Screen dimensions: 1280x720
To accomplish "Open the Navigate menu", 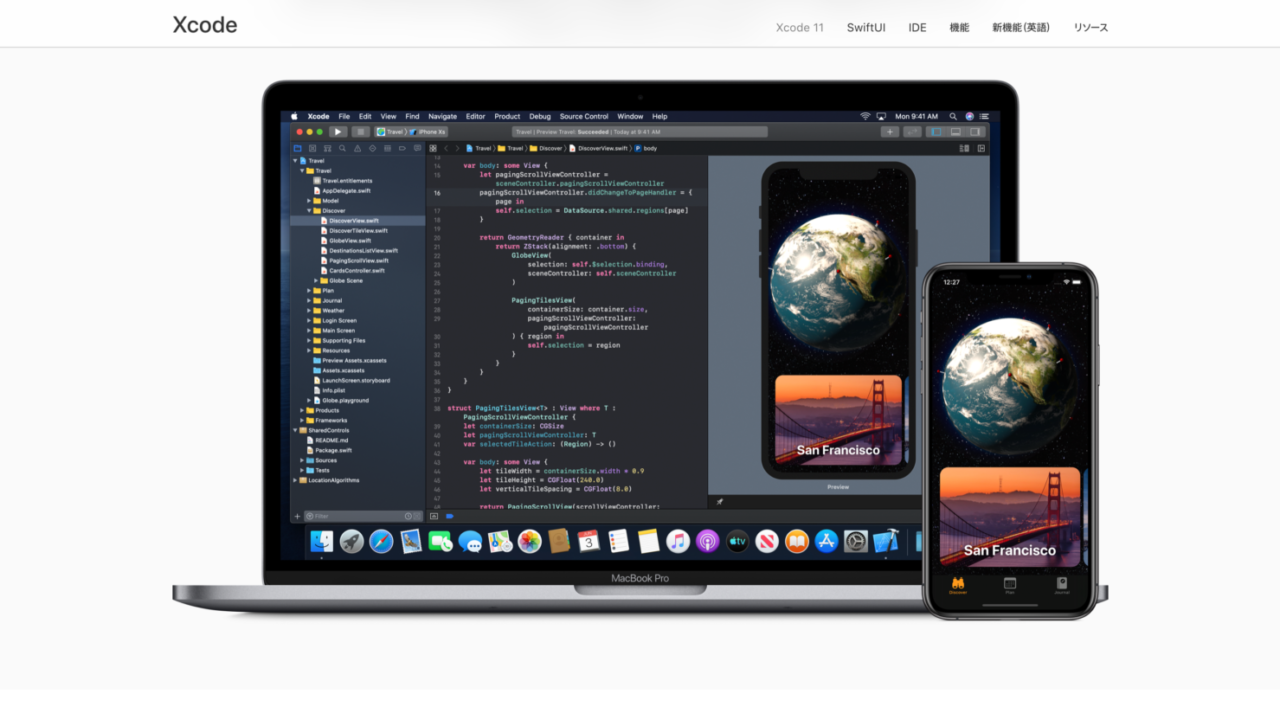I will click(442, 116).
